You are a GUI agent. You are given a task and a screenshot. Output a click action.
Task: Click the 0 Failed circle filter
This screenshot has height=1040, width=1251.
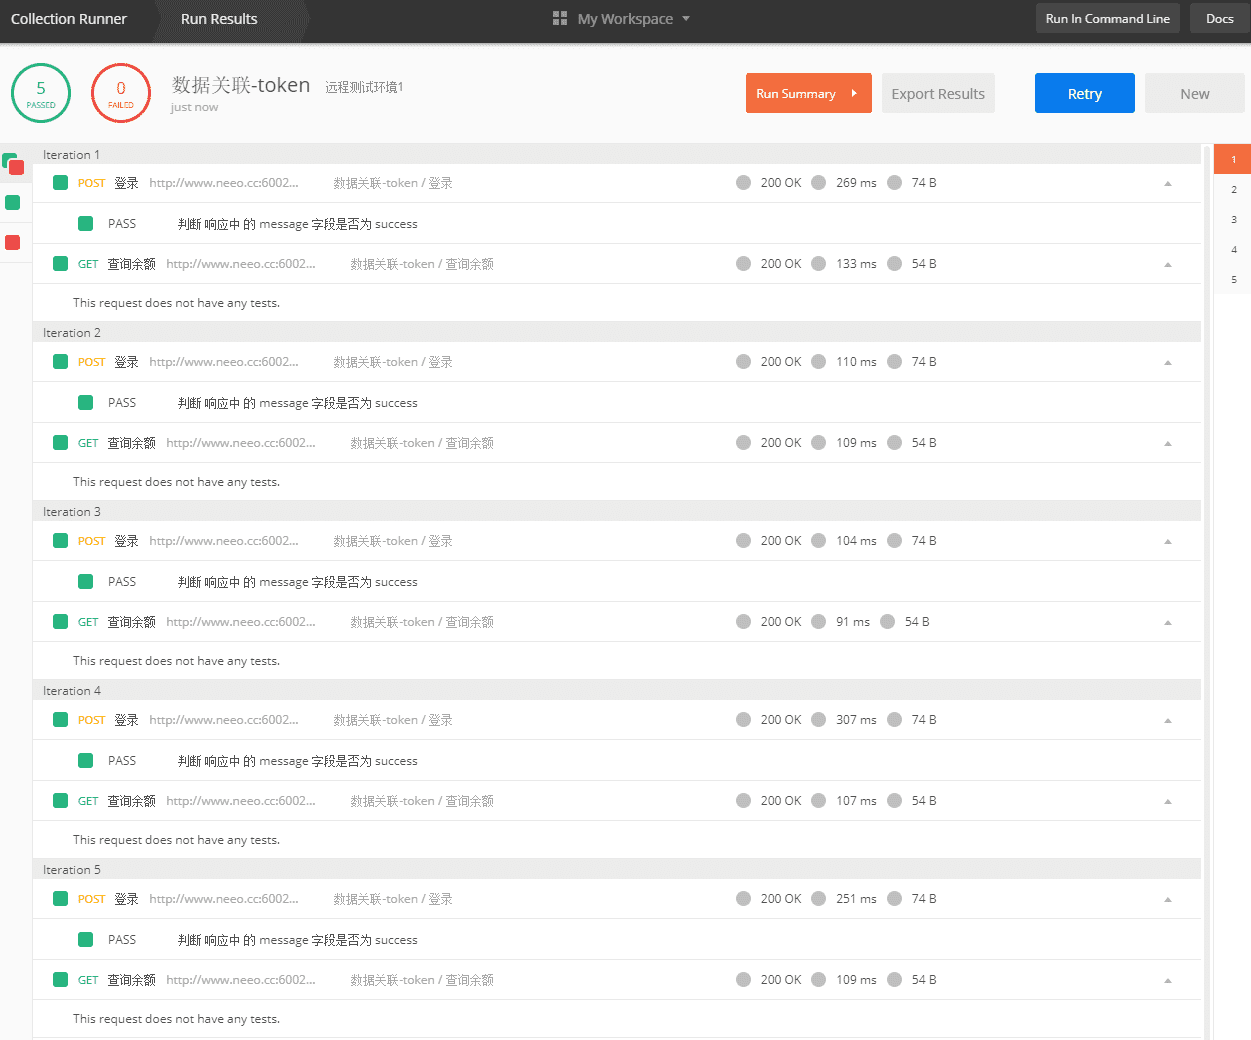[x=121, y=93]
